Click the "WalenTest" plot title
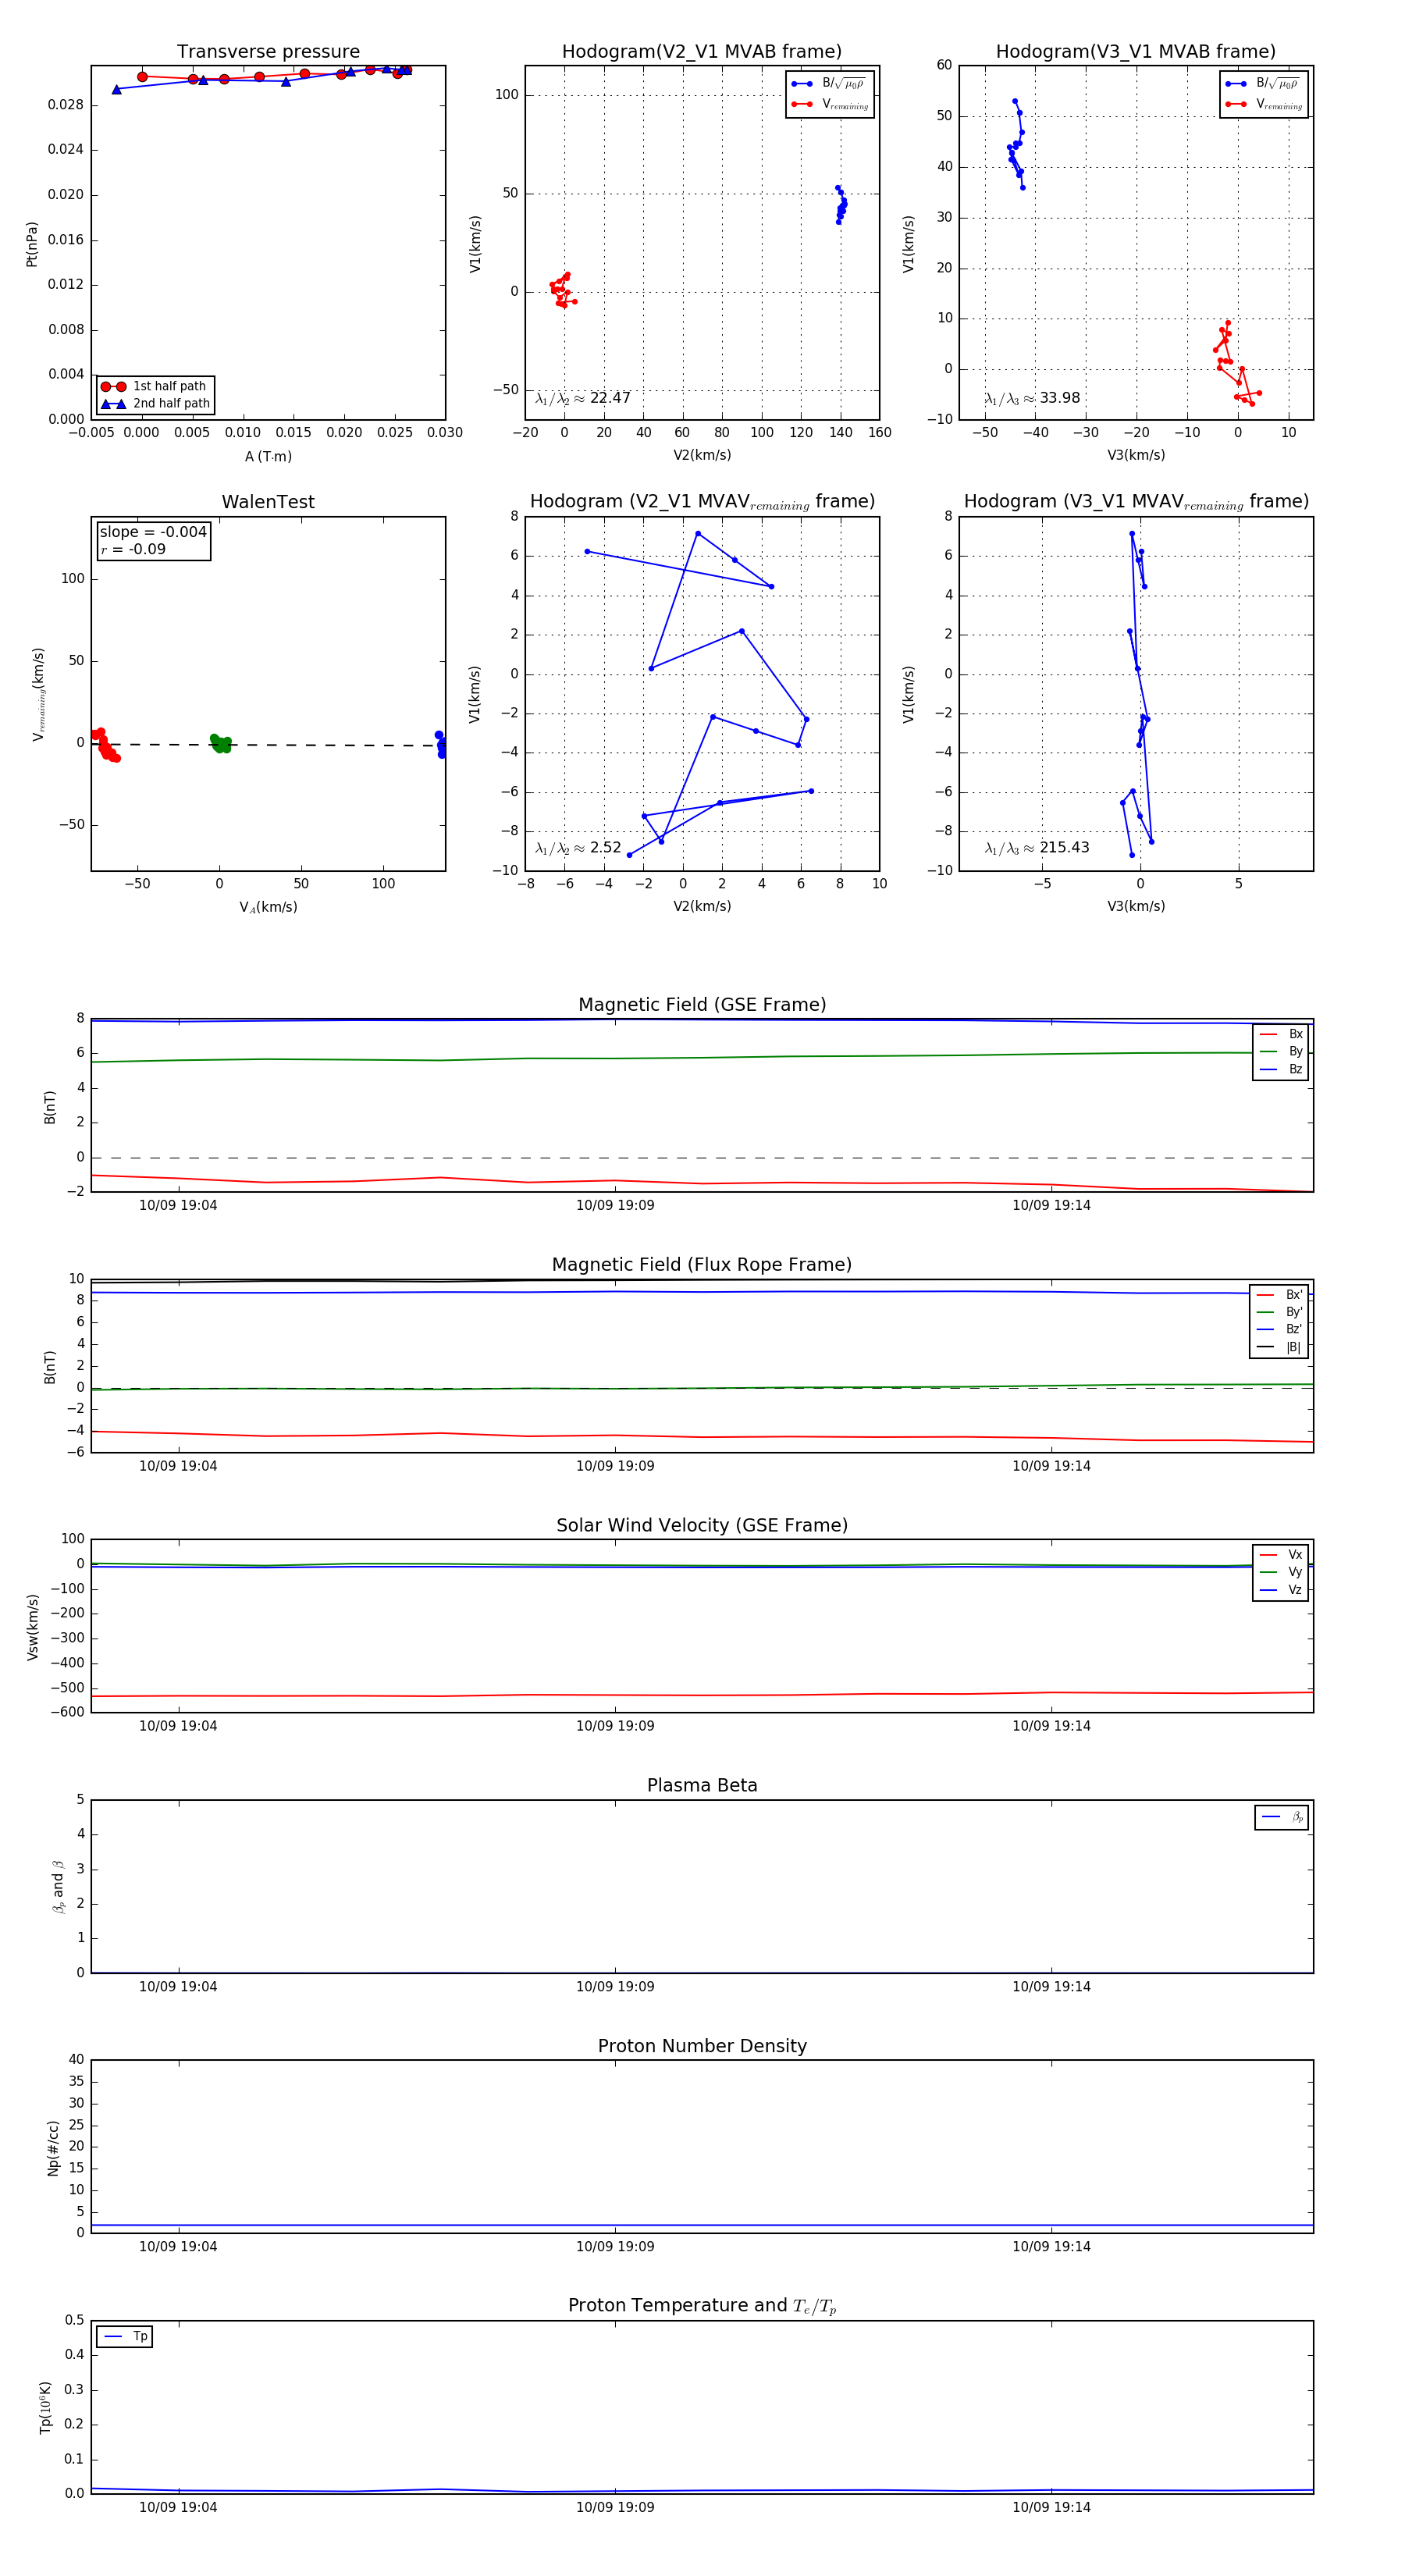 click(x=268, y=502)
